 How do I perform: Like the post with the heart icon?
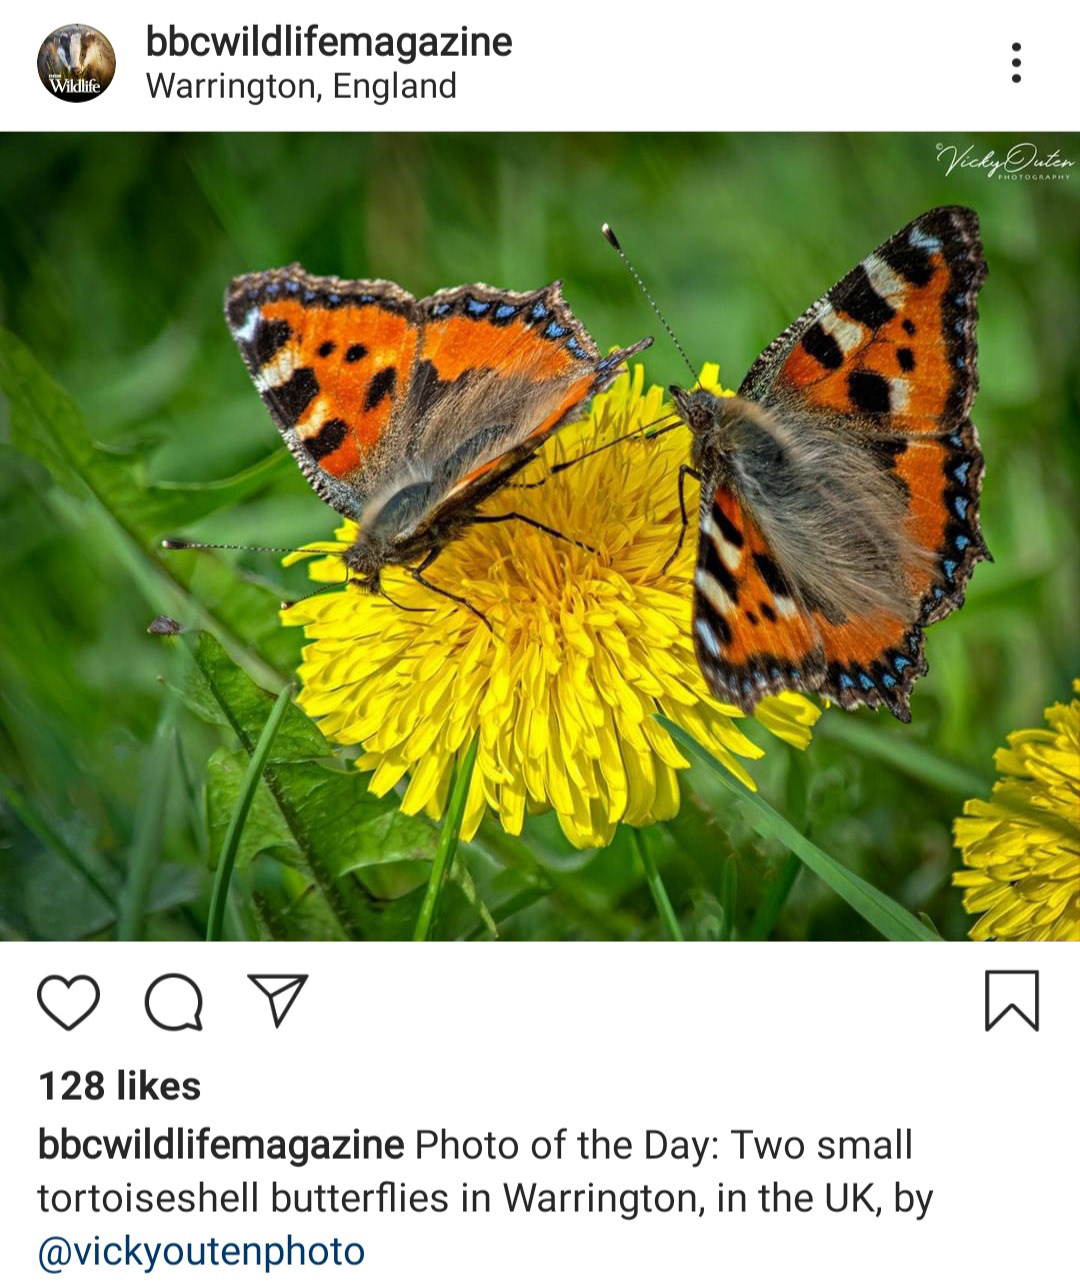click(69, 1002)
